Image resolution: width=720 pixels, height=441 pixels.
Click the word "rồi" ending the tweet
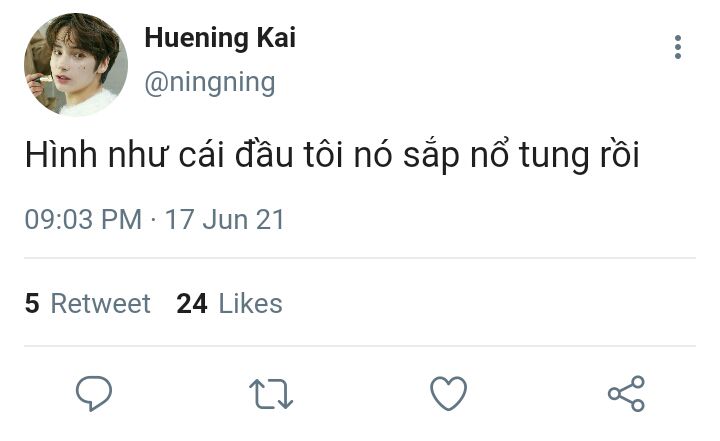tap(615, 159)
